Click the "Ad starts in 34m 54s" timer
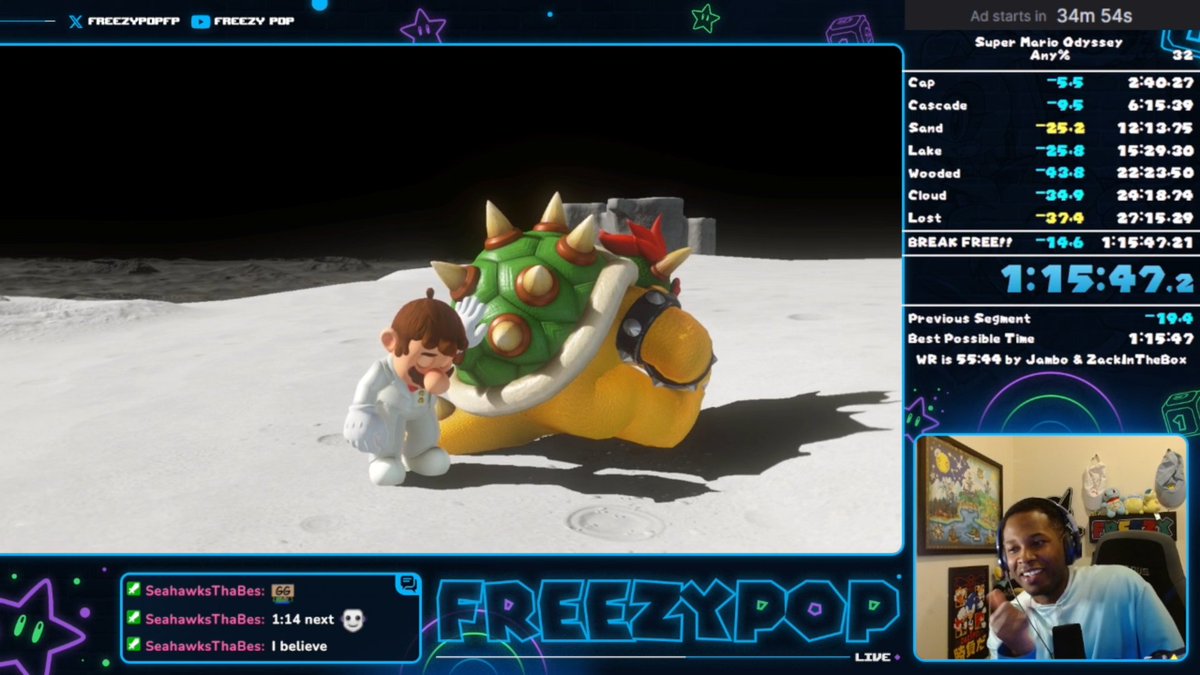Image resolution: width=1200 pixels, height=675 pixels. (1051, 15)
